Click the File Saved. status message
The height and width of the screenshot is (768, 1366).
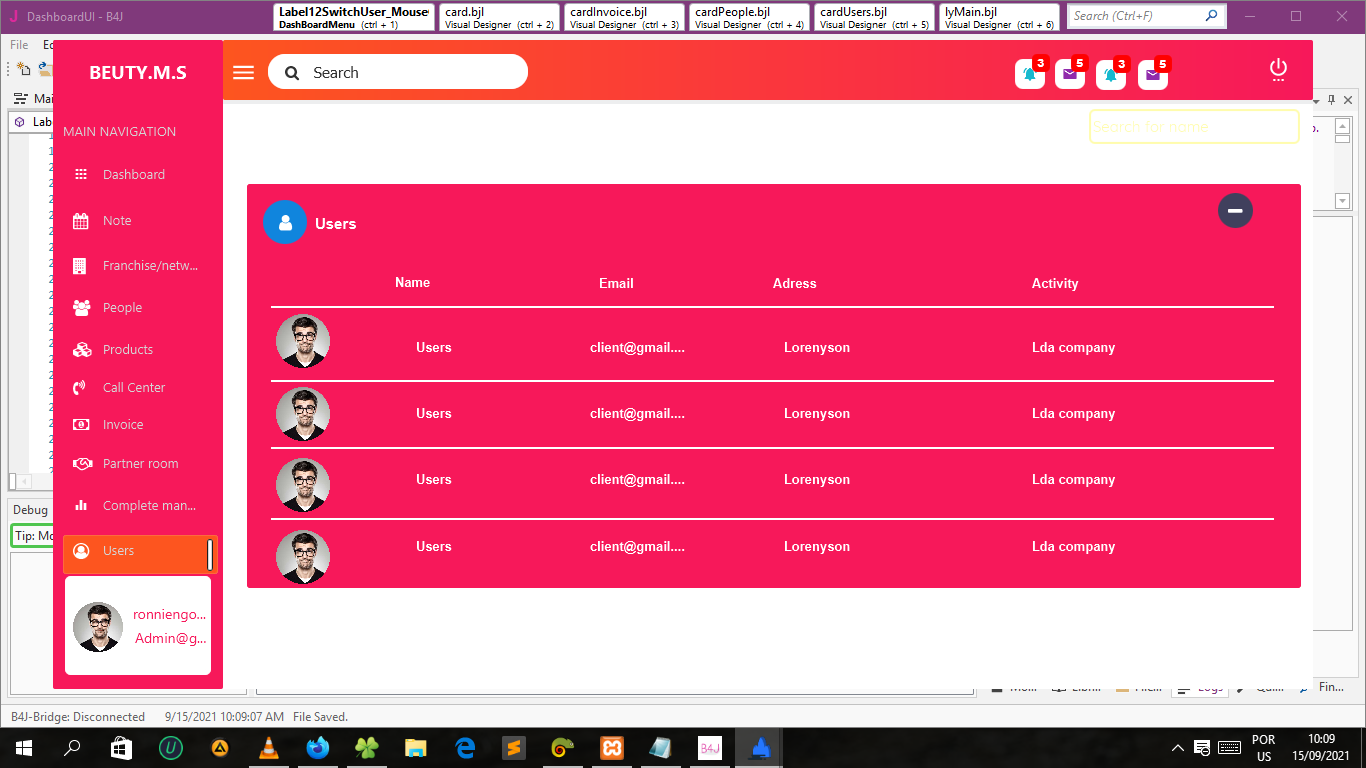(x=320, y=717)
